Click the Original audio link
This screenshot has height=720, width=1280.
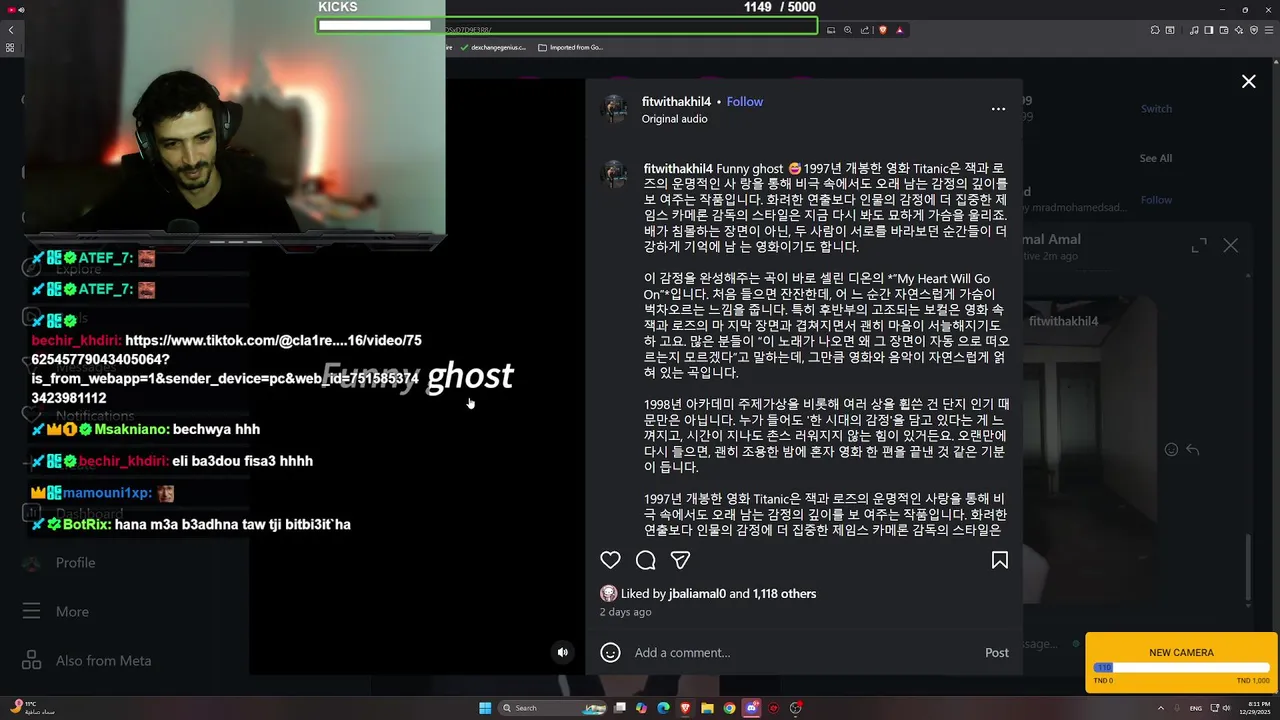pyautogui.click(x=675, y=119)
